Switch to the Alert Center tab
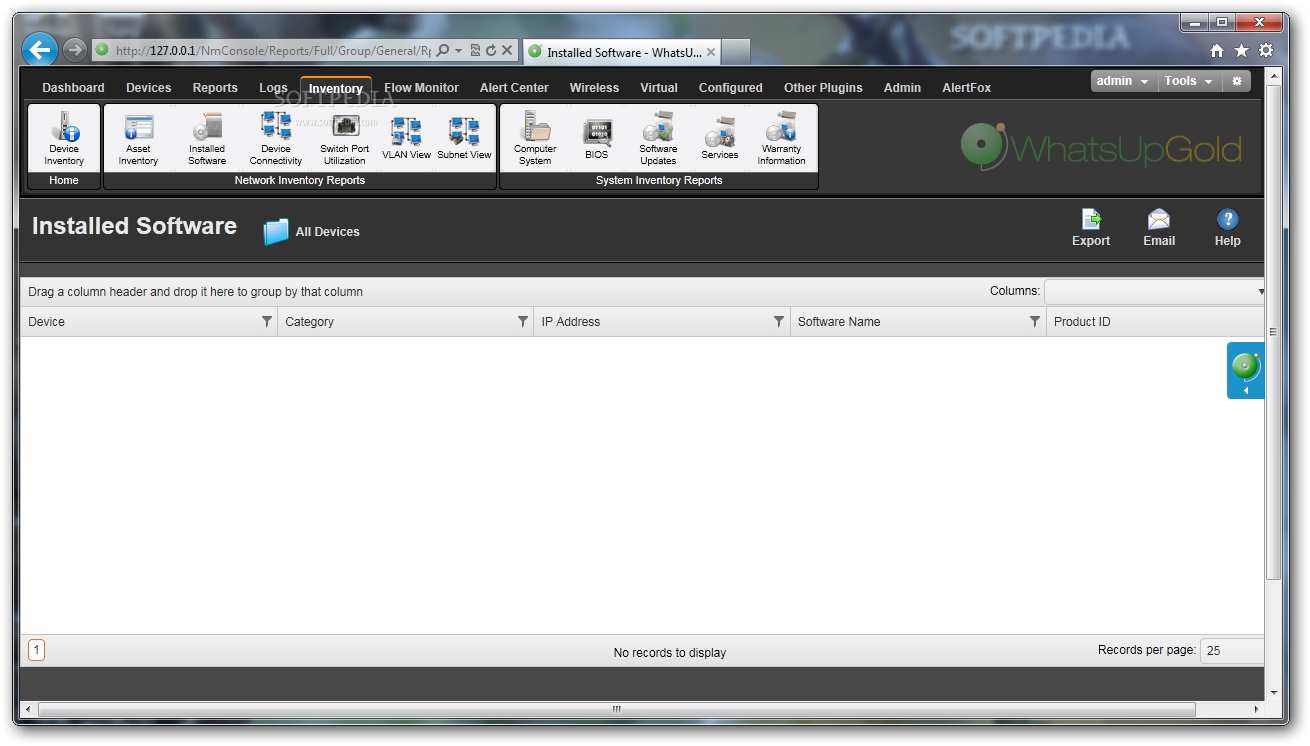 (x=514, y=88)
